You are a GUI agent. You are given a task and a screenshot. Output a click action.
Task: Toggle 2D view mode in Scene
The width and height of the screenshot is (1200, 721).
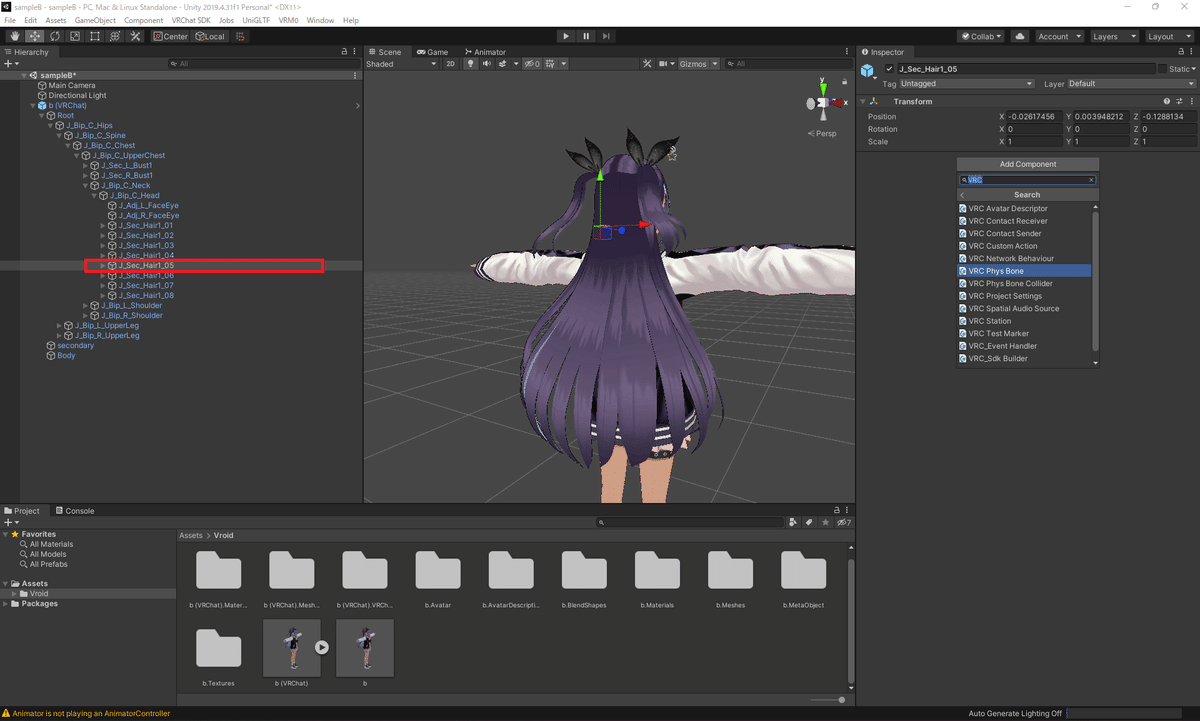point(451,64)
